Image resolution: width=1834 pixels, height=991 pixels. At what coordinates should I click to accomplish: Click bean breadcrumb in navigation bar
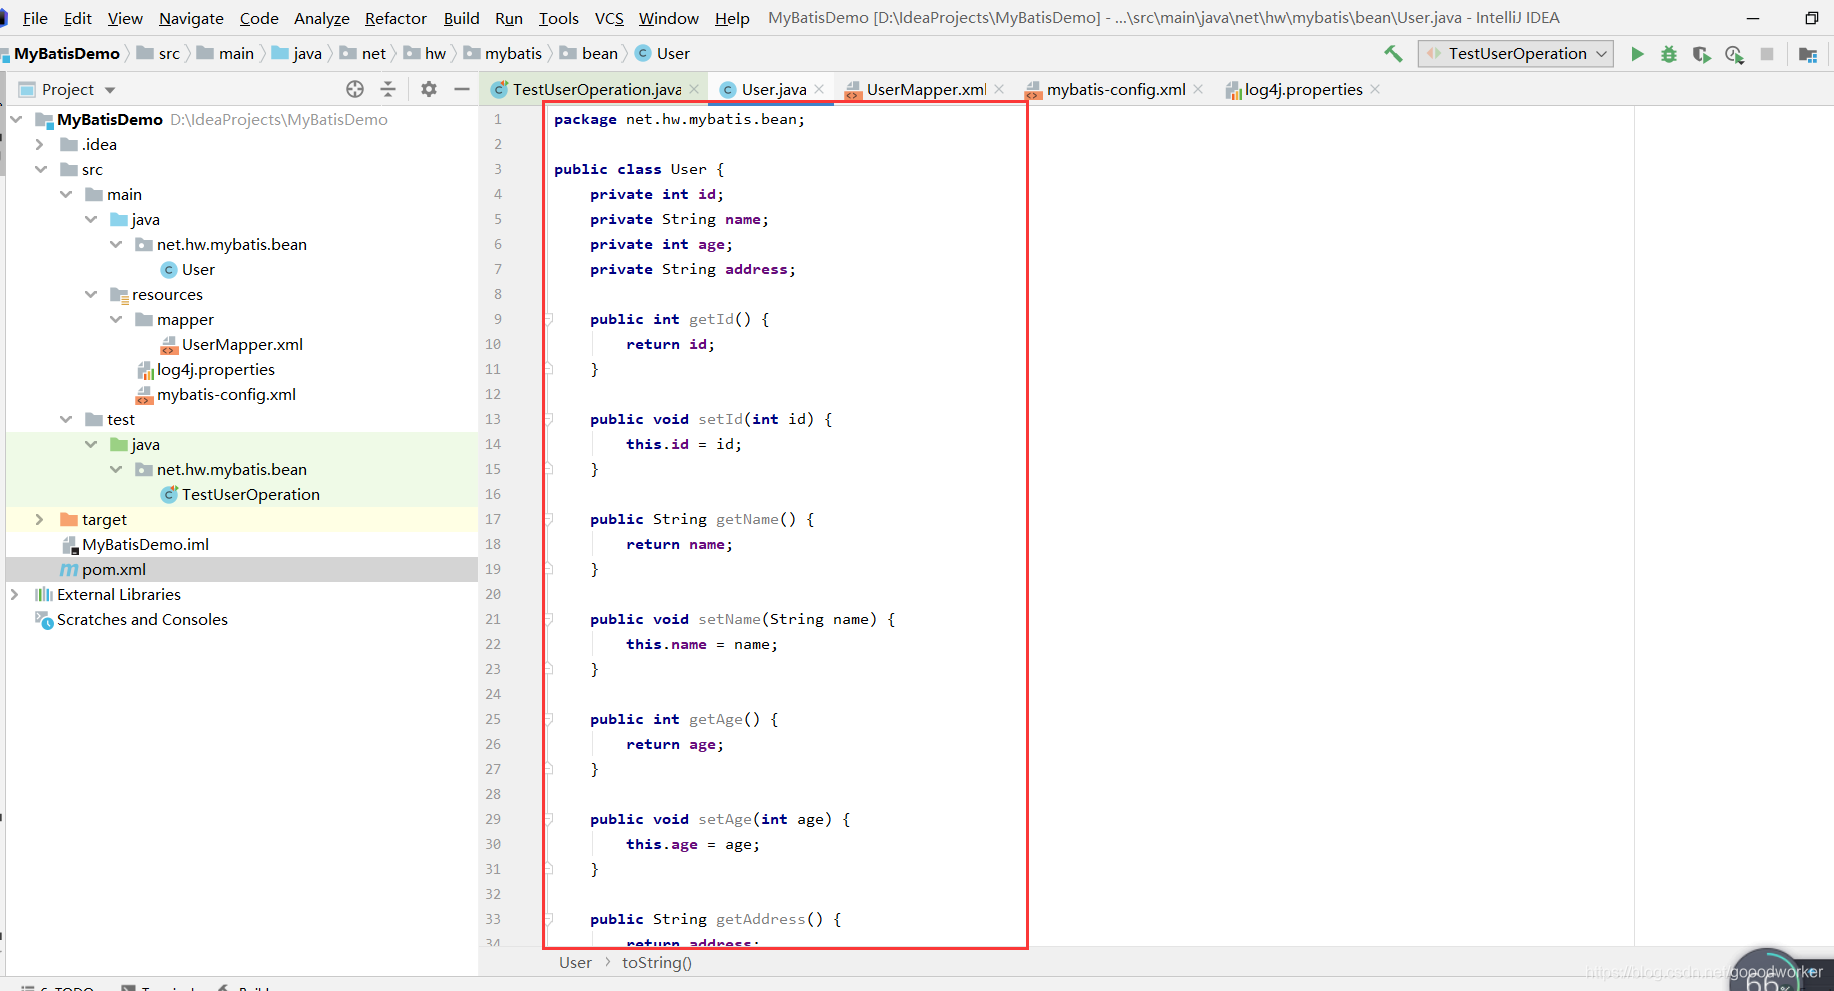click(599, 53)
